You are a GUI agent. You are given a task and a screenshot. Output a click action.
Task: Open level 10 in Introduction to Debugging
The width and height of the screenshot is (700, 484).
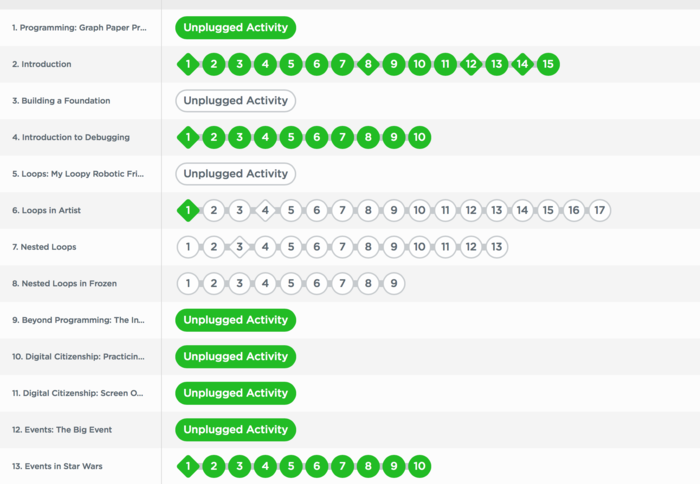pyautogui.click(x=420, y=138)
